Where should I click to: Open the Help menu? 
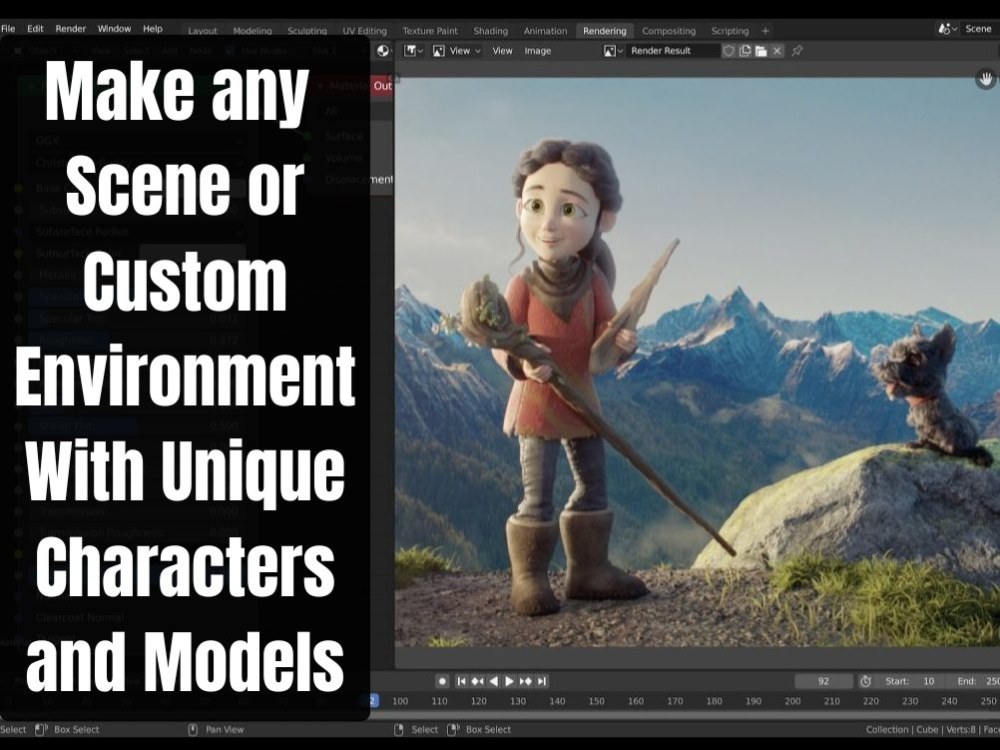tap(152, 29)
